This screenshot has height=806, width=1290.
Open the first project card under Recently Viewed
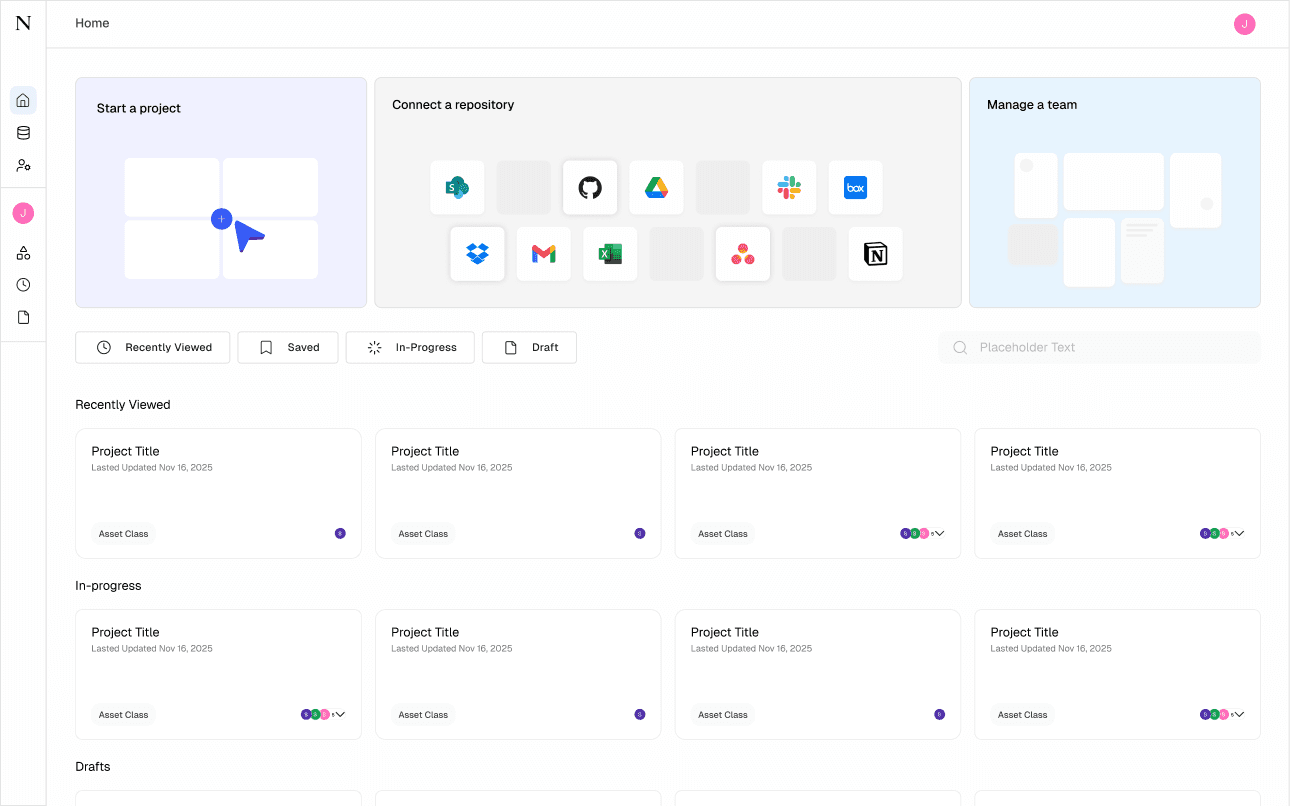[218, 493]
